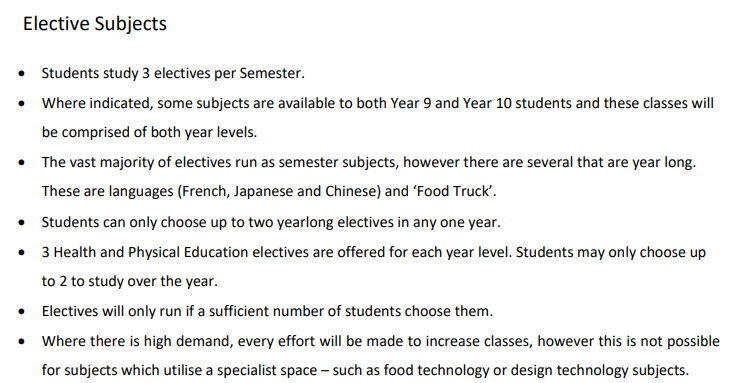Click the words 'semester subjects' in third bullet
Viewport: 734px width, 383px height.
click(x=338, y=162)
